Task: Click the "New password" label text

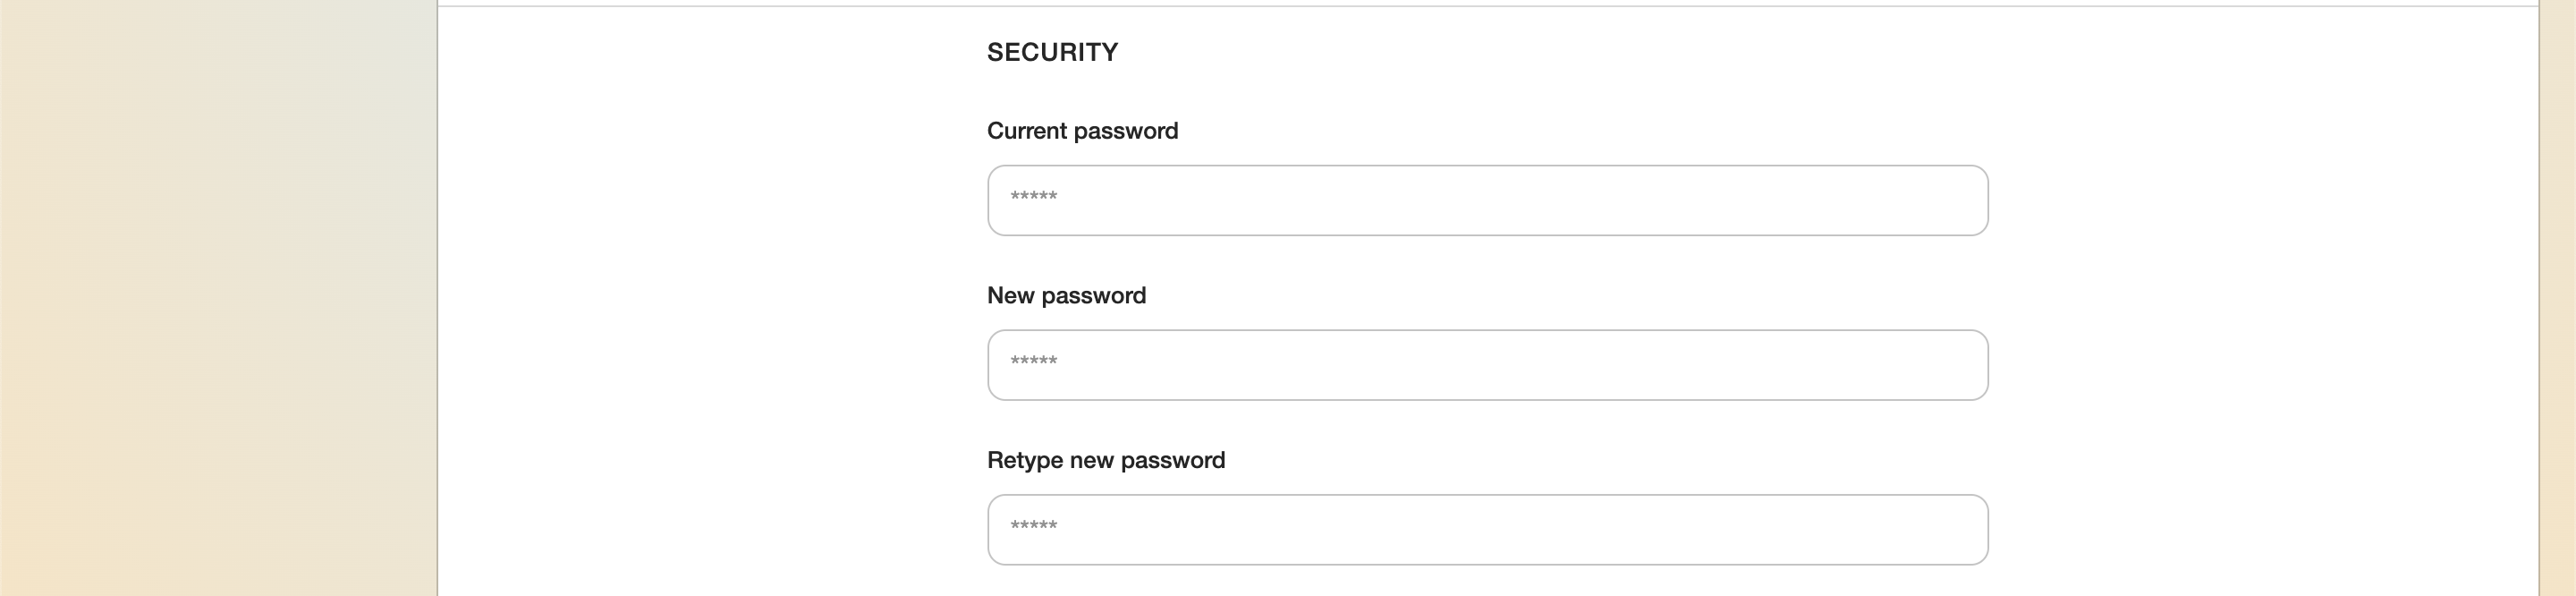Action: pos(1066,296)
